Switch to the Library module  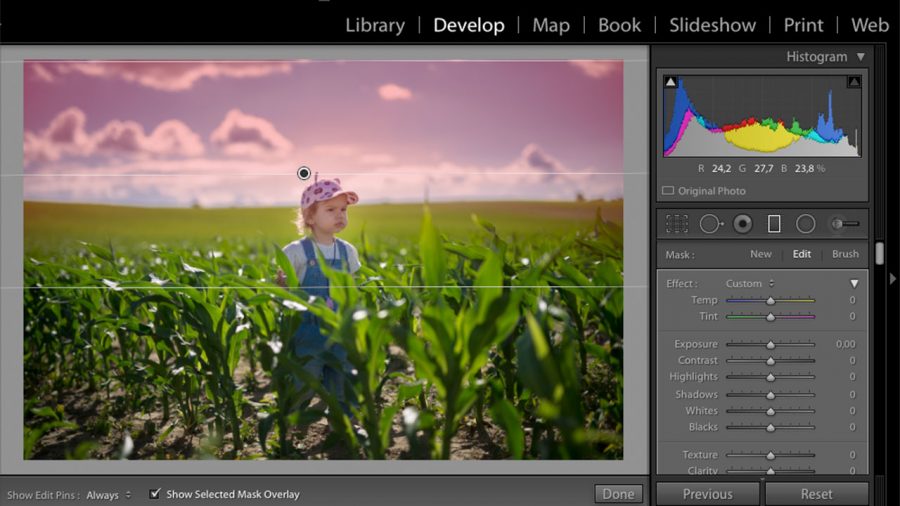375,25
